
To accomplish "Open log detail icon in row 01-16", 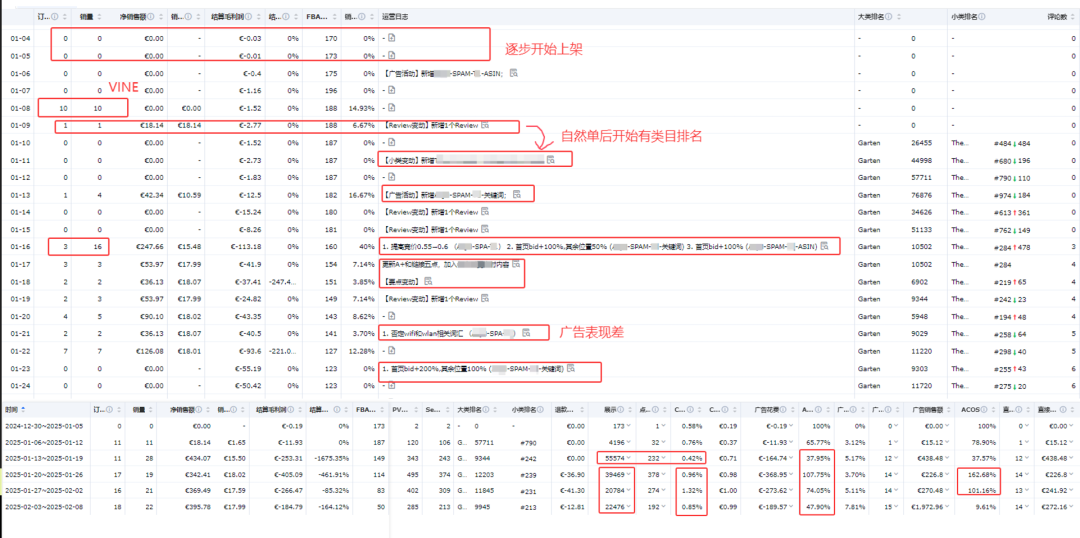I will tap(824, 246).
